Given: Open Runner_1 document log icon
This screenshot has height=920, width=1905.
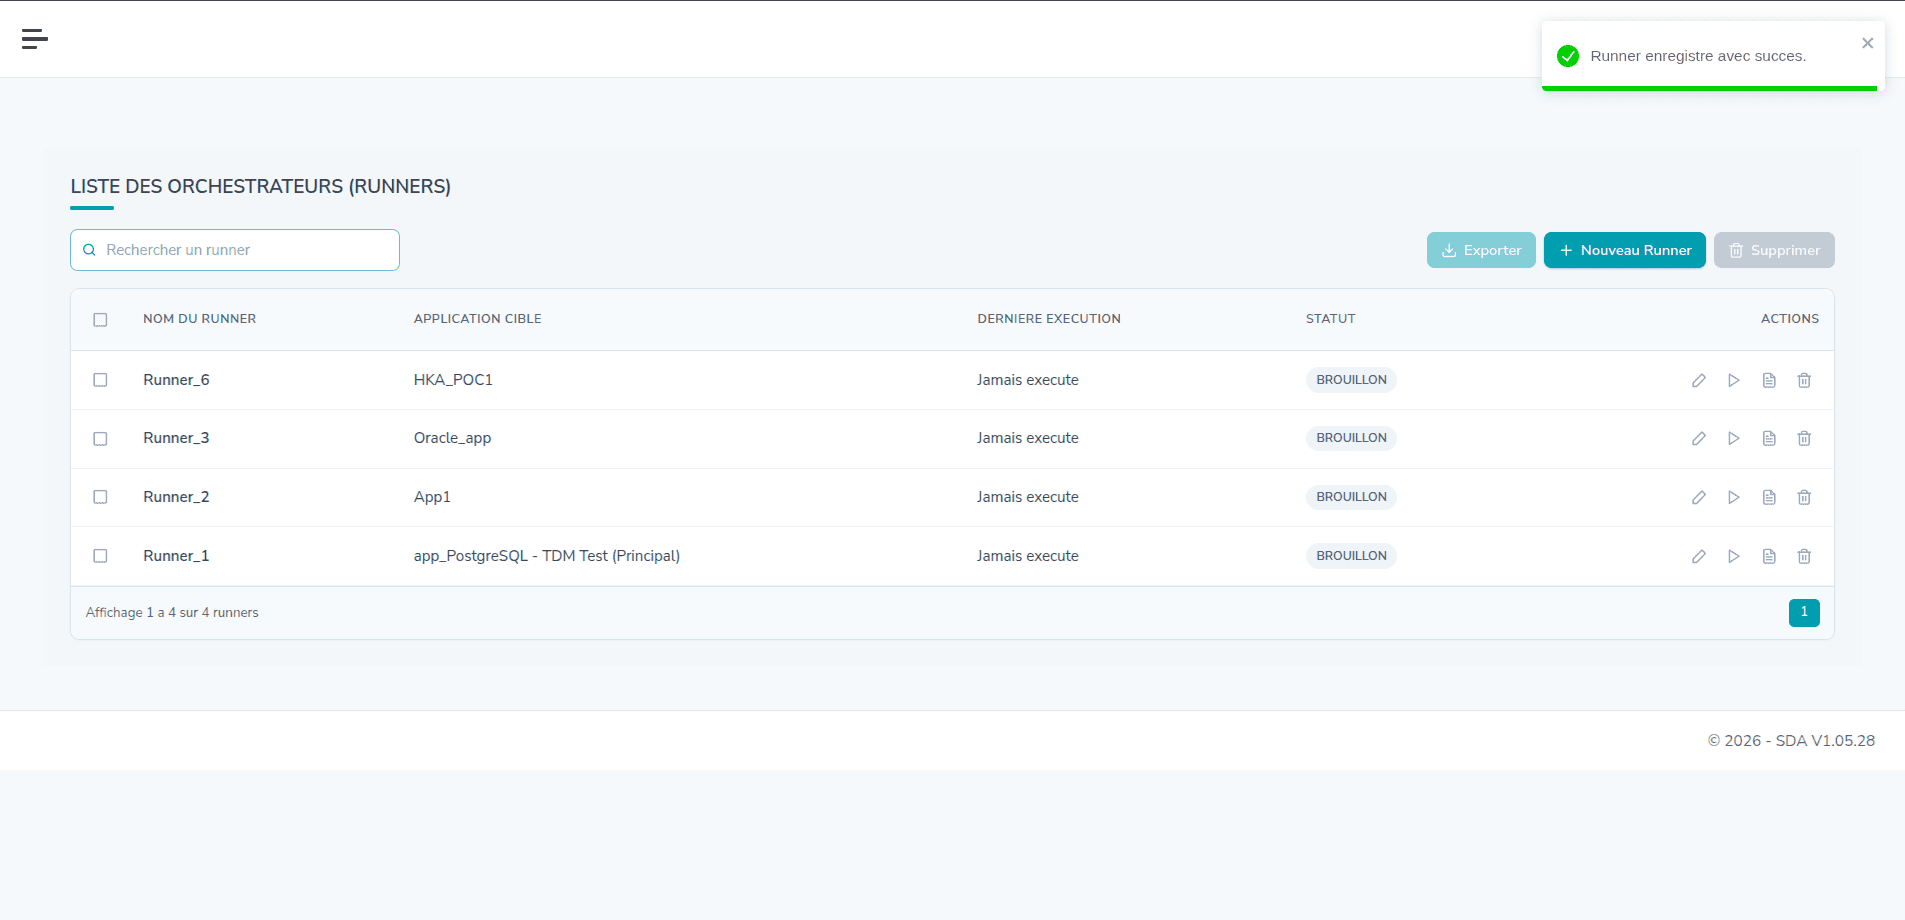Looking at the screenshot, I should pyautogui.click(x=1769, y=556).
